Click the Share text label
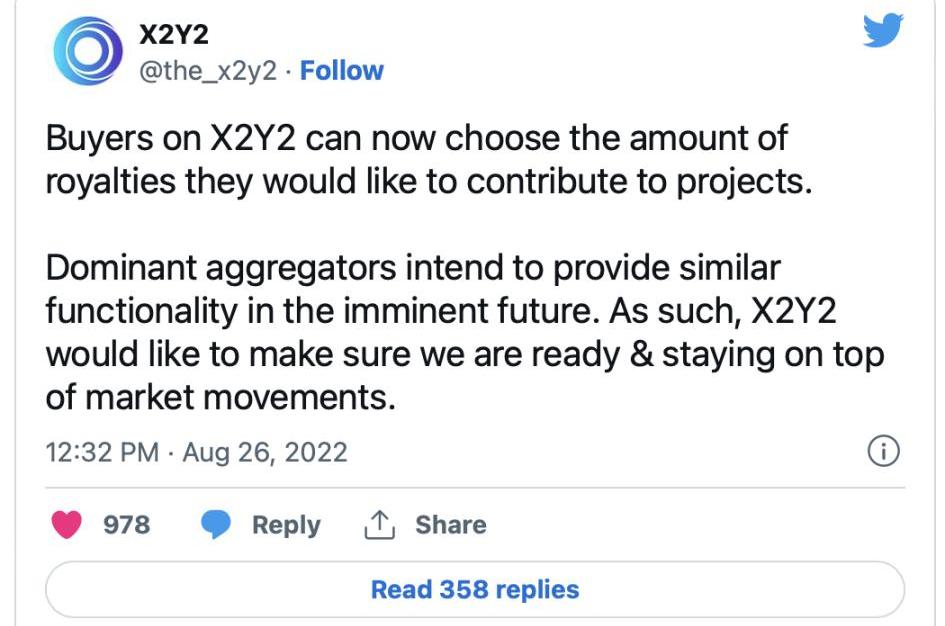The width and height of the screenshot is (945, 626). click(450, 525)
